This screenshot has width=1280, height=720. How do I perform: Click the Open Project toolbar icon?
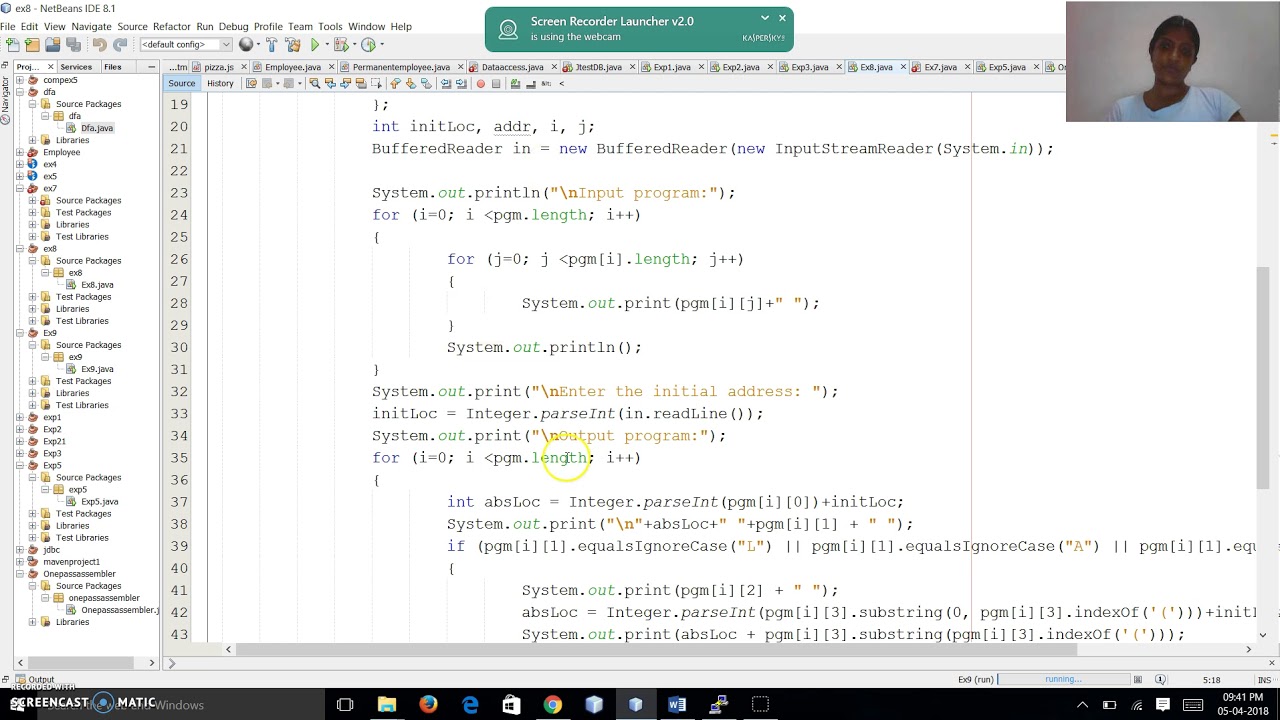click(x=52, y=45)
